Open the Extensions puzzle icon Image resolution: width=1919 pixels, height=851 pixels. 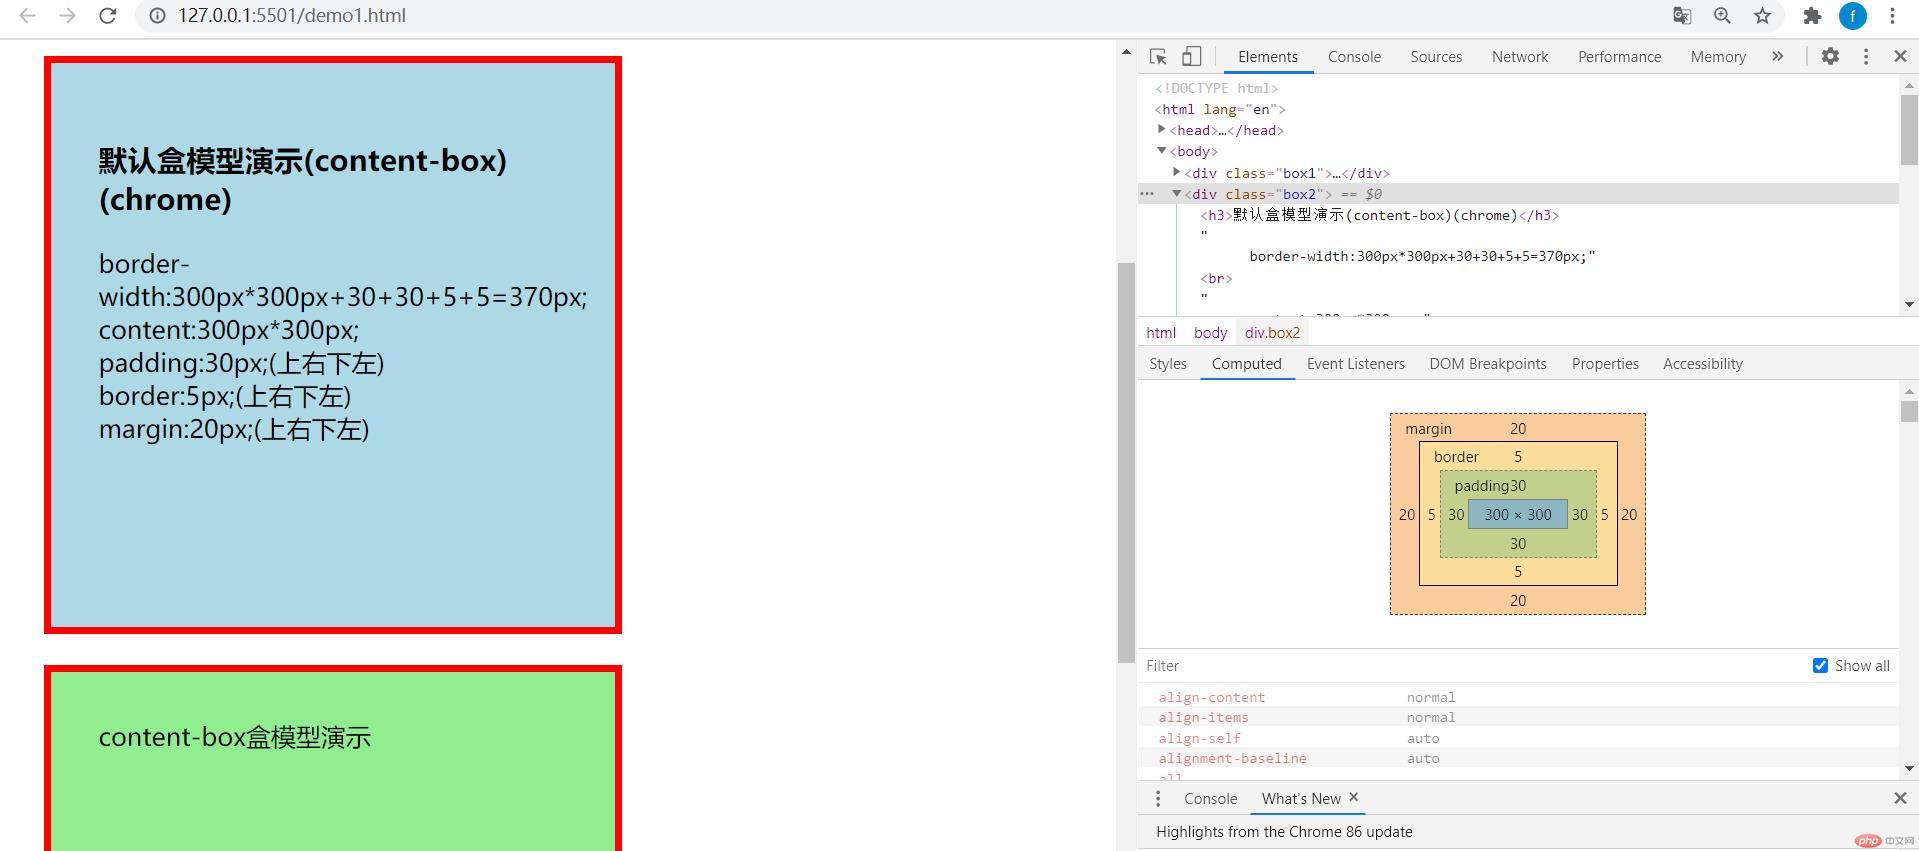click(x=1812, y=16)
